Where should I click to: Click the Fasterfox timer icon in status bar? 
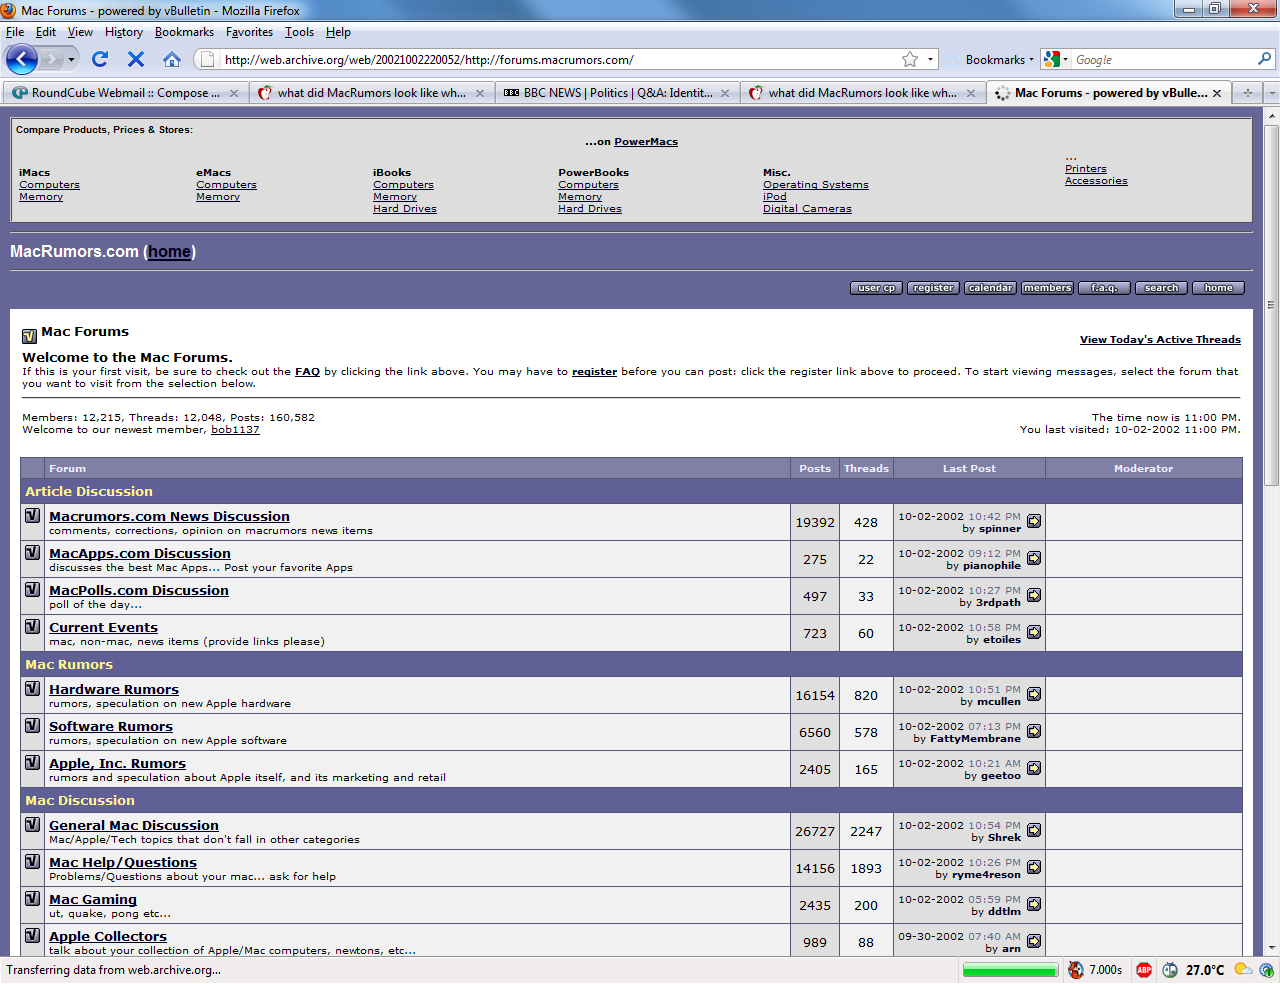pyautogui.click(x=1076, y=970)
